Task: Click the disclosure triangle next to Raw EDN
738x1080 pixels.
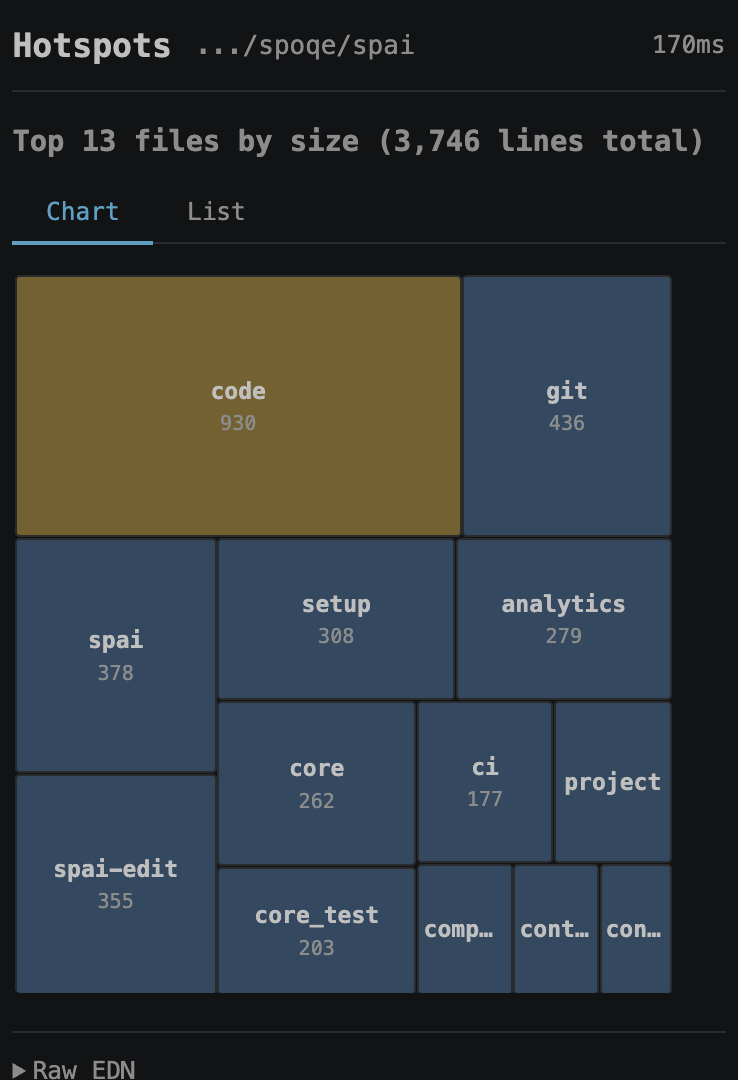Action: (22, 1068)
